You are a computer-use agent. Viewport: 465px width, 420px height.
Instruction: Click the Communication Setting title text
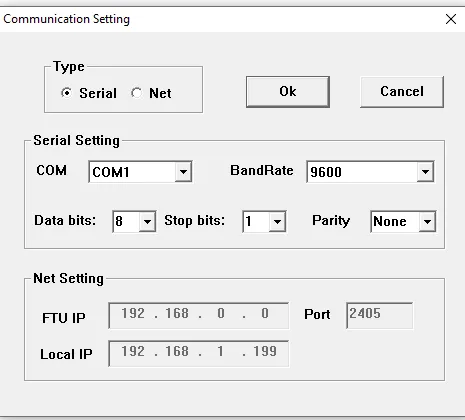tap(67, 19)
